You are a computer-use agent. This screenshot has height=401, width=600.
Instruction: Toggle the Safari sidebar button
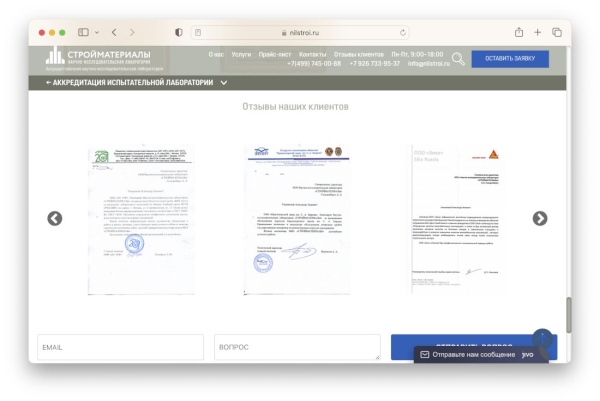point(83,33)
